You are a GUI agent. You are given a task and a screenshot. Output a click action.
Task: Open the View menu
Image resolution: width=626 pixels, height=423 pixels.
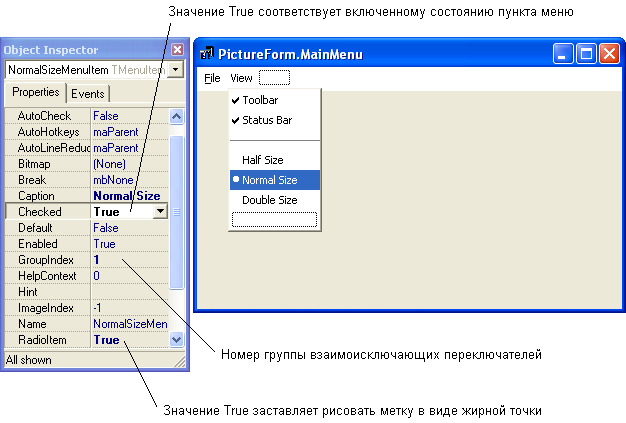(241, 78)
